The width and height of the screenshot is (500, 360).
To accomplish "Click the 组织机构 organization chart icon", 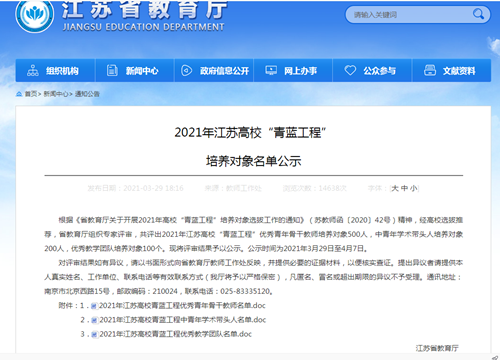I will (33, 70).
